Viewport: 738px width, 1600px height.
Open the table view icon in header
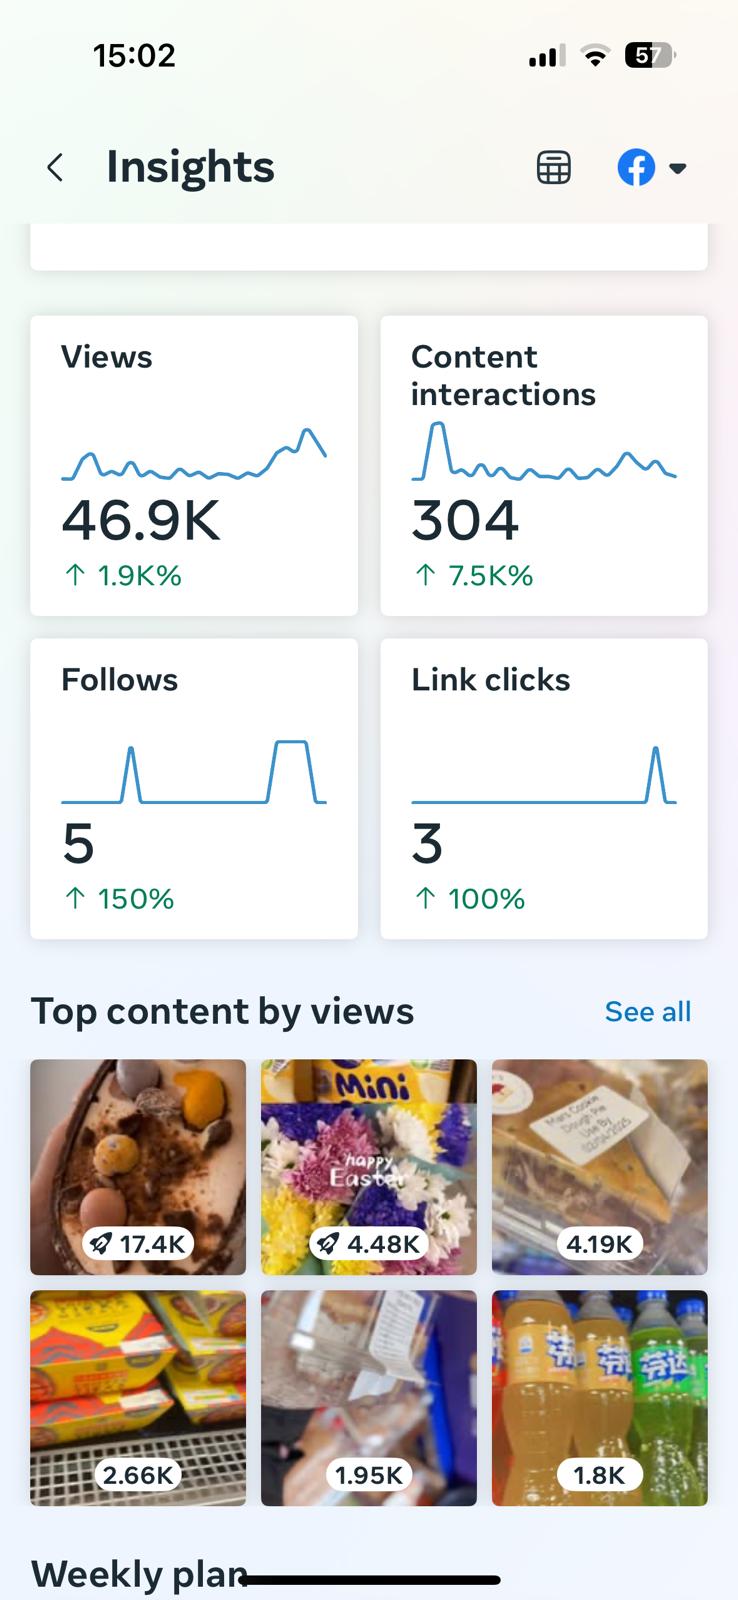[x=553, y=168]
